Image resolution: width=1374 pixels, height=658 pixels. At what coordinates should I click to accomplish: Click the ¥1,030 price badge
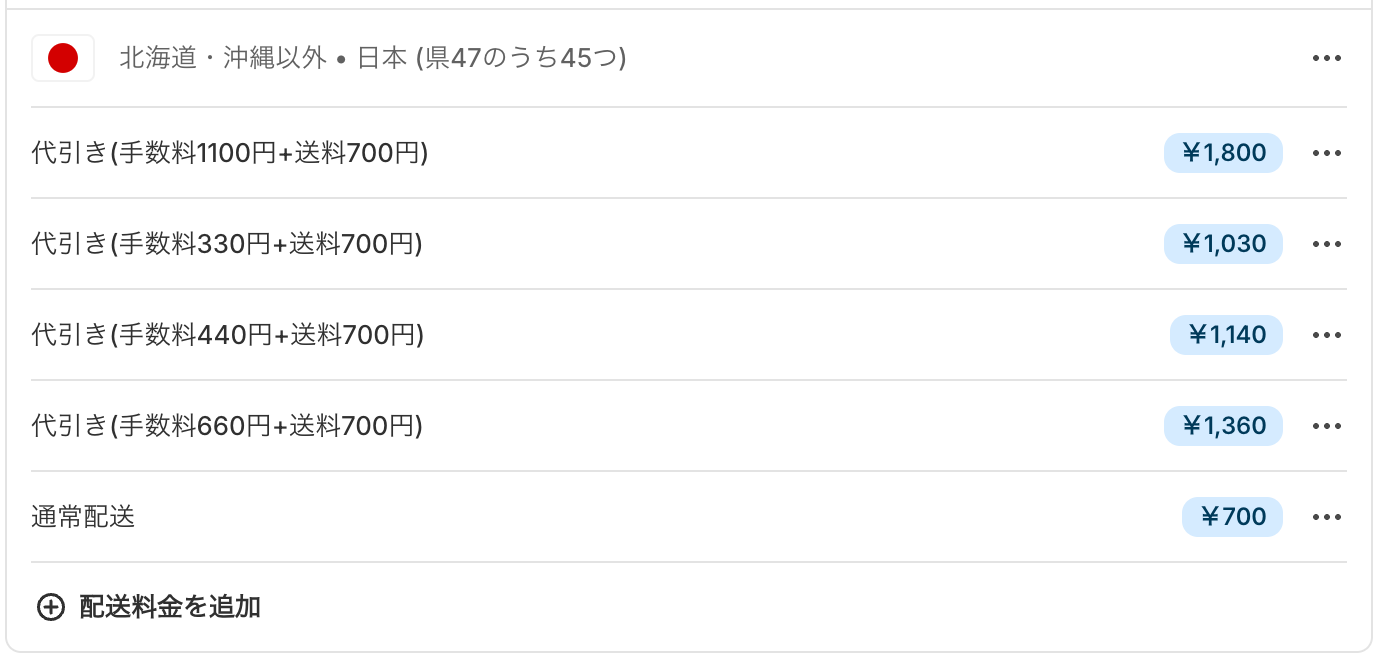(x=1223, y=244)
